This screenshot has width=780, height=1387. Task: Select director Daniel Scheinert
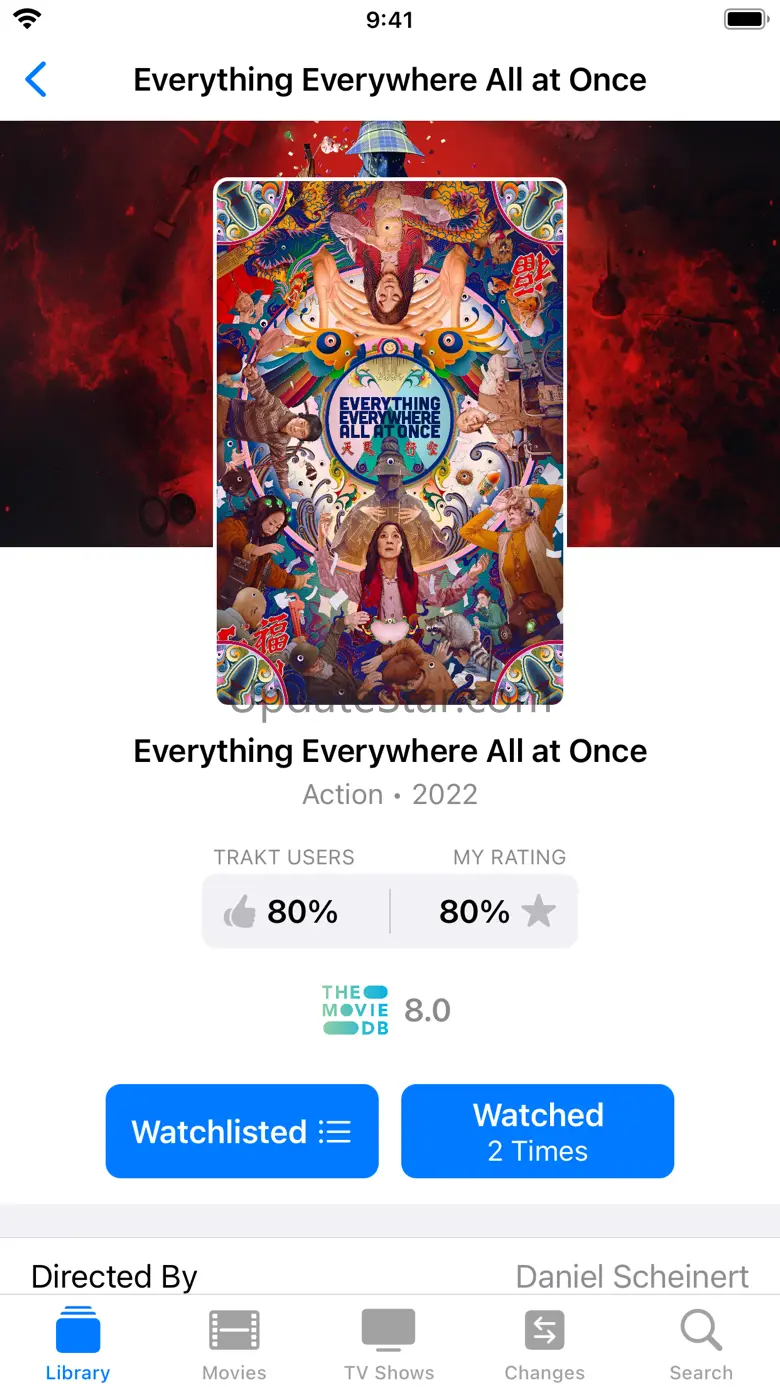pos(632,1276)
